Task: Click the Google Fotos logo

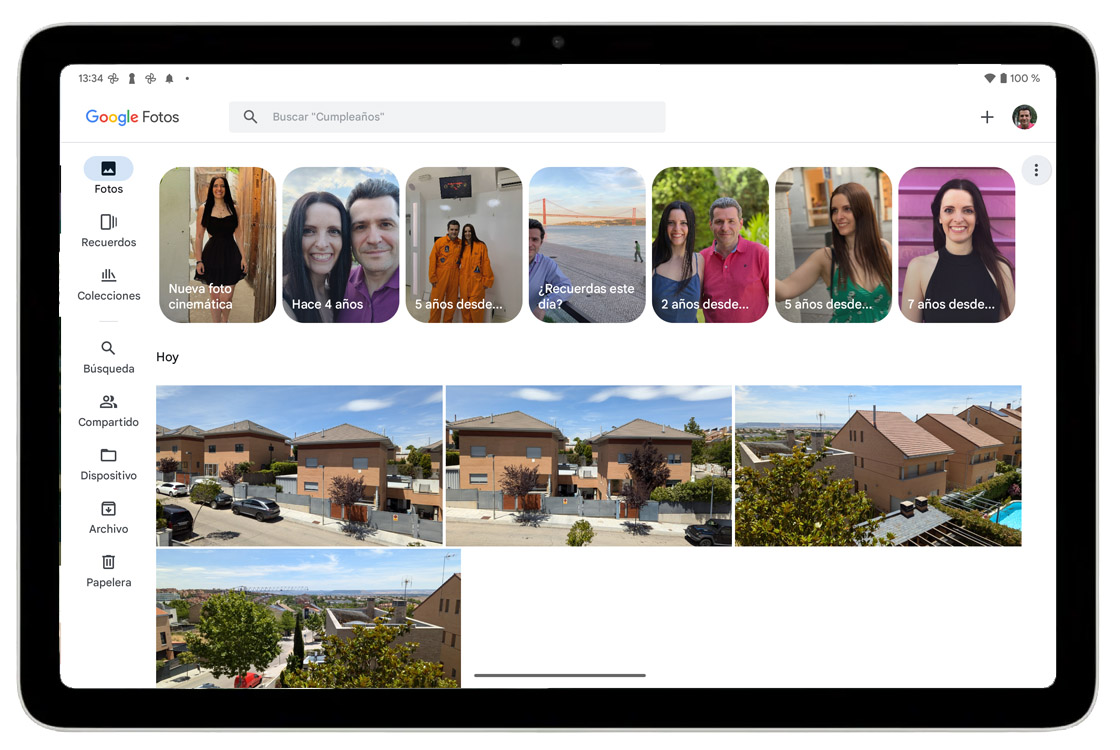Action: click(x=132, y=117)
